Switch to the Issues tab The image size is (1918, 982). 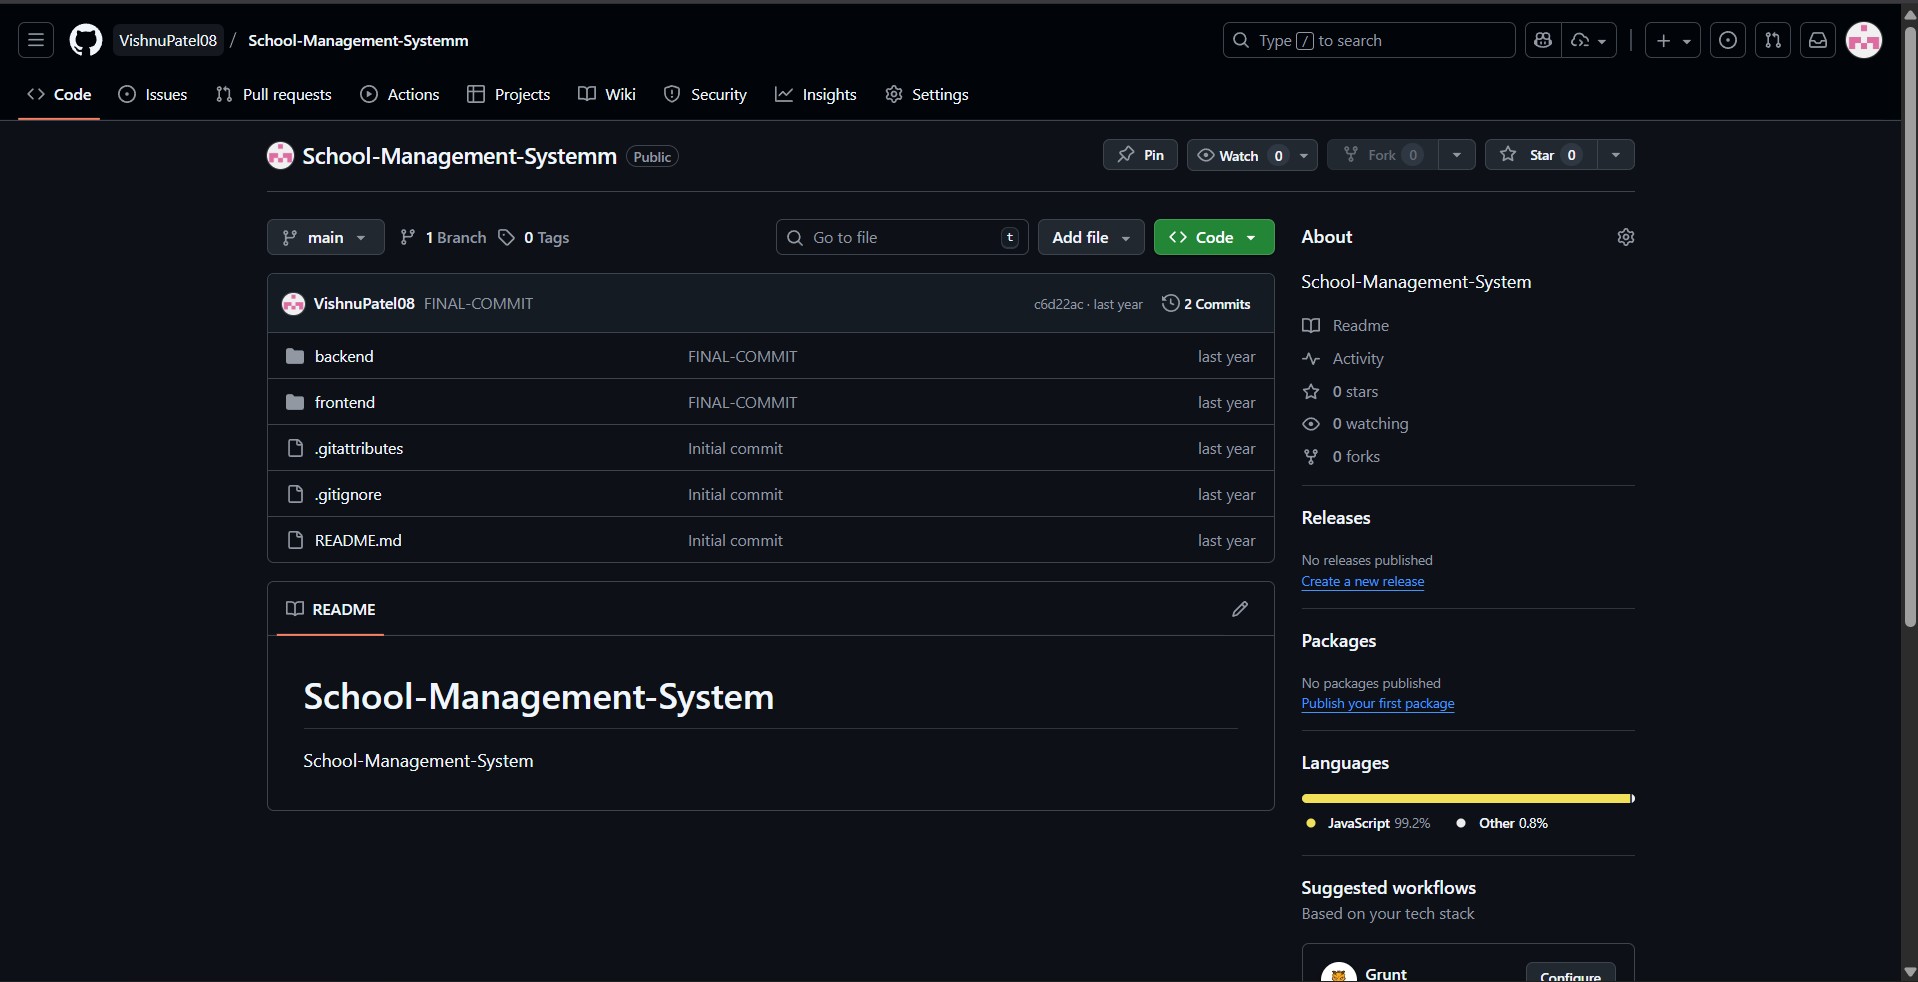(x=154, y=94)
